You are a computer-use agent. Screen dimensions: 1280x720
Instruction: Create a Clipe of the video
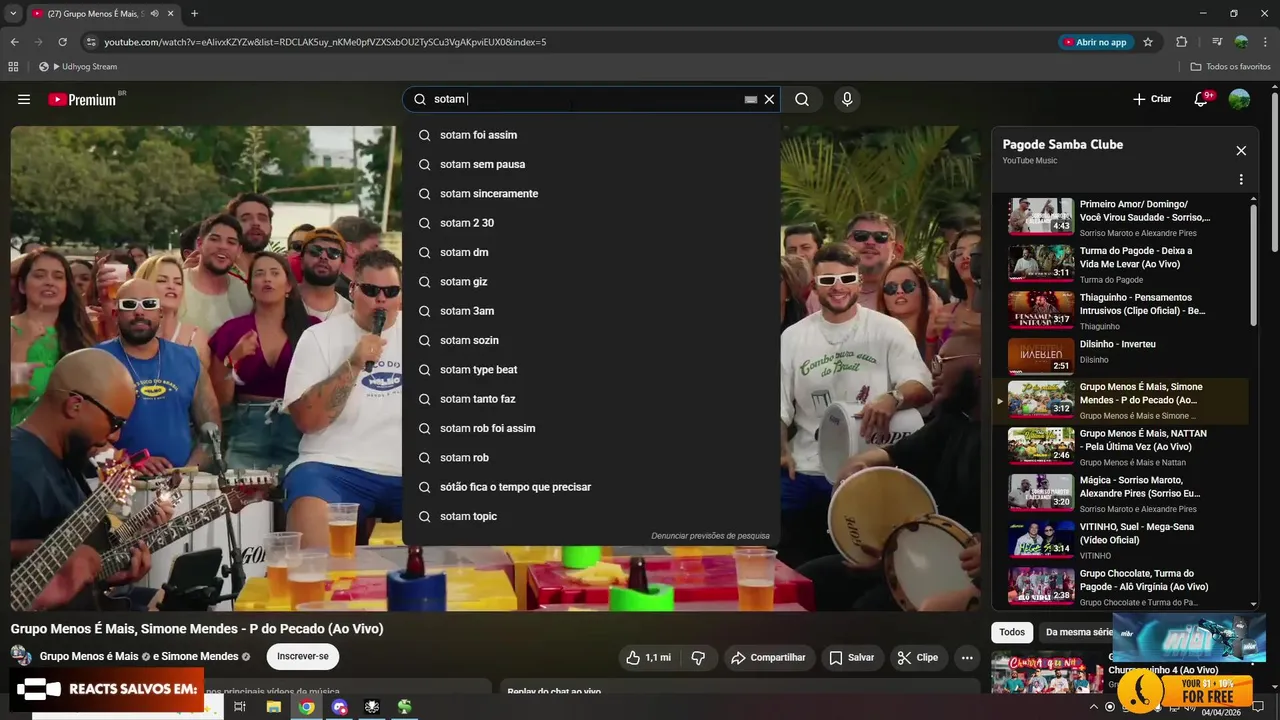(918, 657)
